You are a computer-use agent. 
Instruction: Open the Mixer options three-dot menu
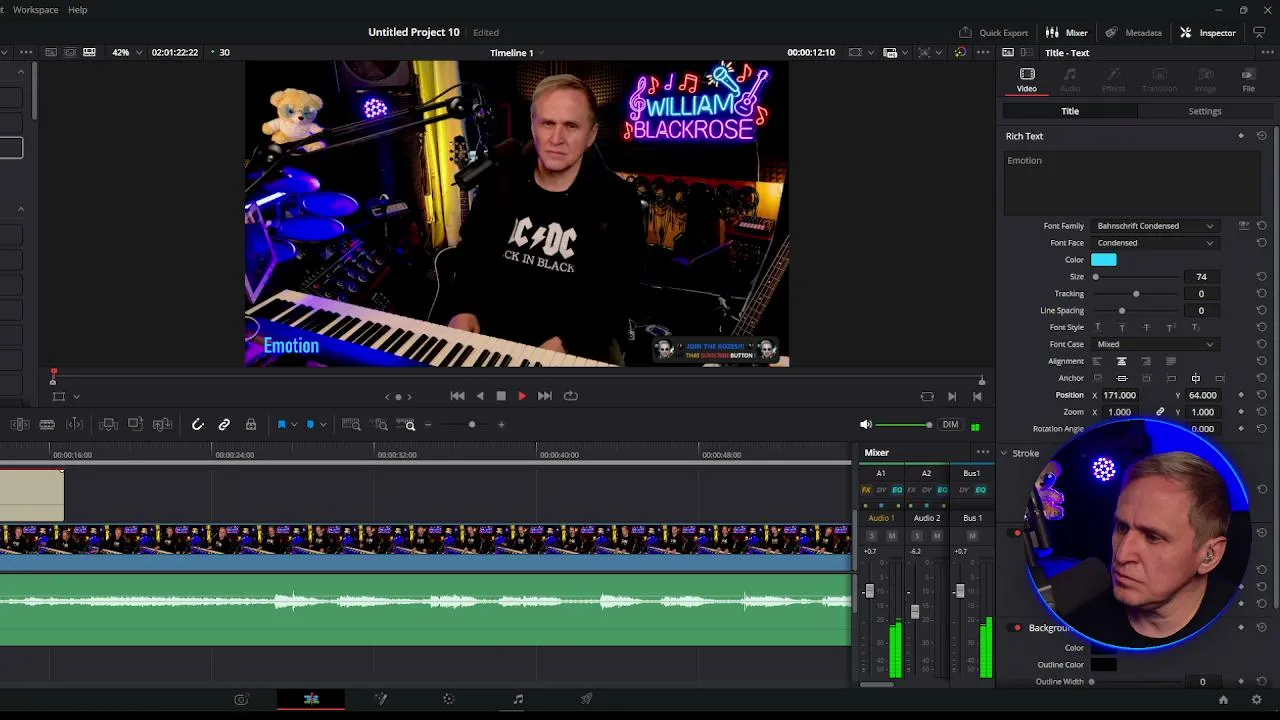click(x=983, y=453)
